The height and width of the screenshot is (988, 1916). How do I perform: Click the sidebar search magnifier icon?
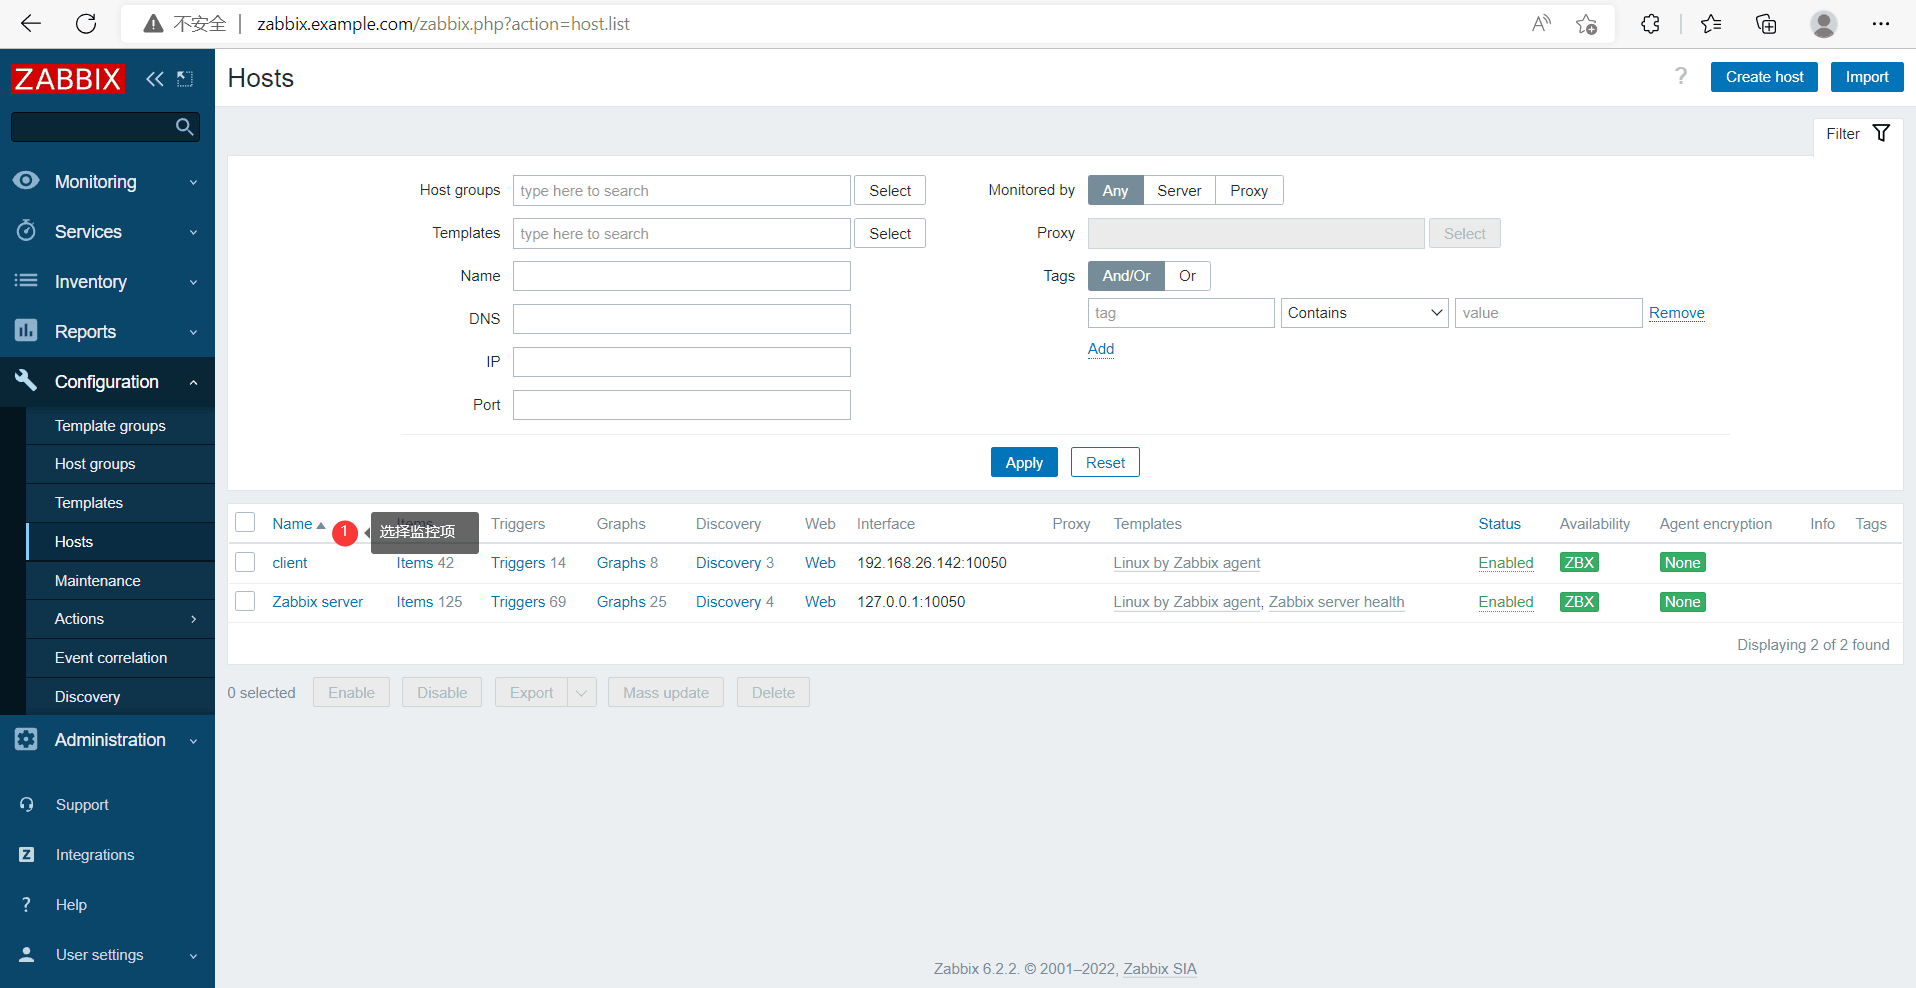(x=184, y=127)
